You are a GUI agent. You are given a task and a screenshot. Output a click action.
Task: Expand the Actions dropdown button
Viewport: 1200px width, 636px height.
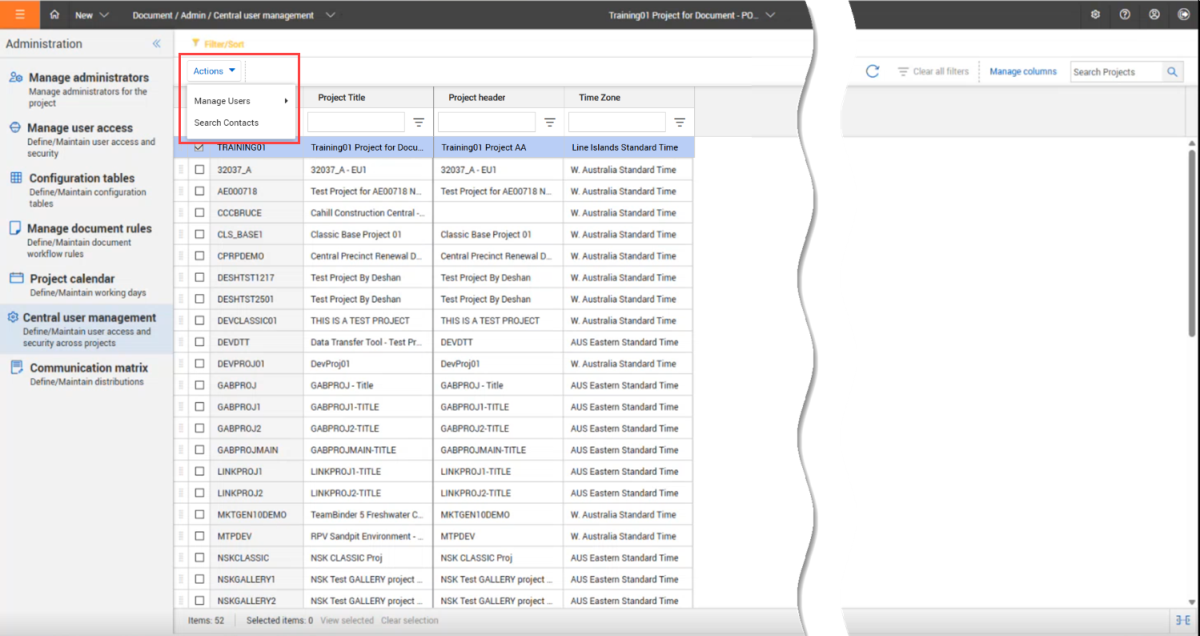(215, 71)
